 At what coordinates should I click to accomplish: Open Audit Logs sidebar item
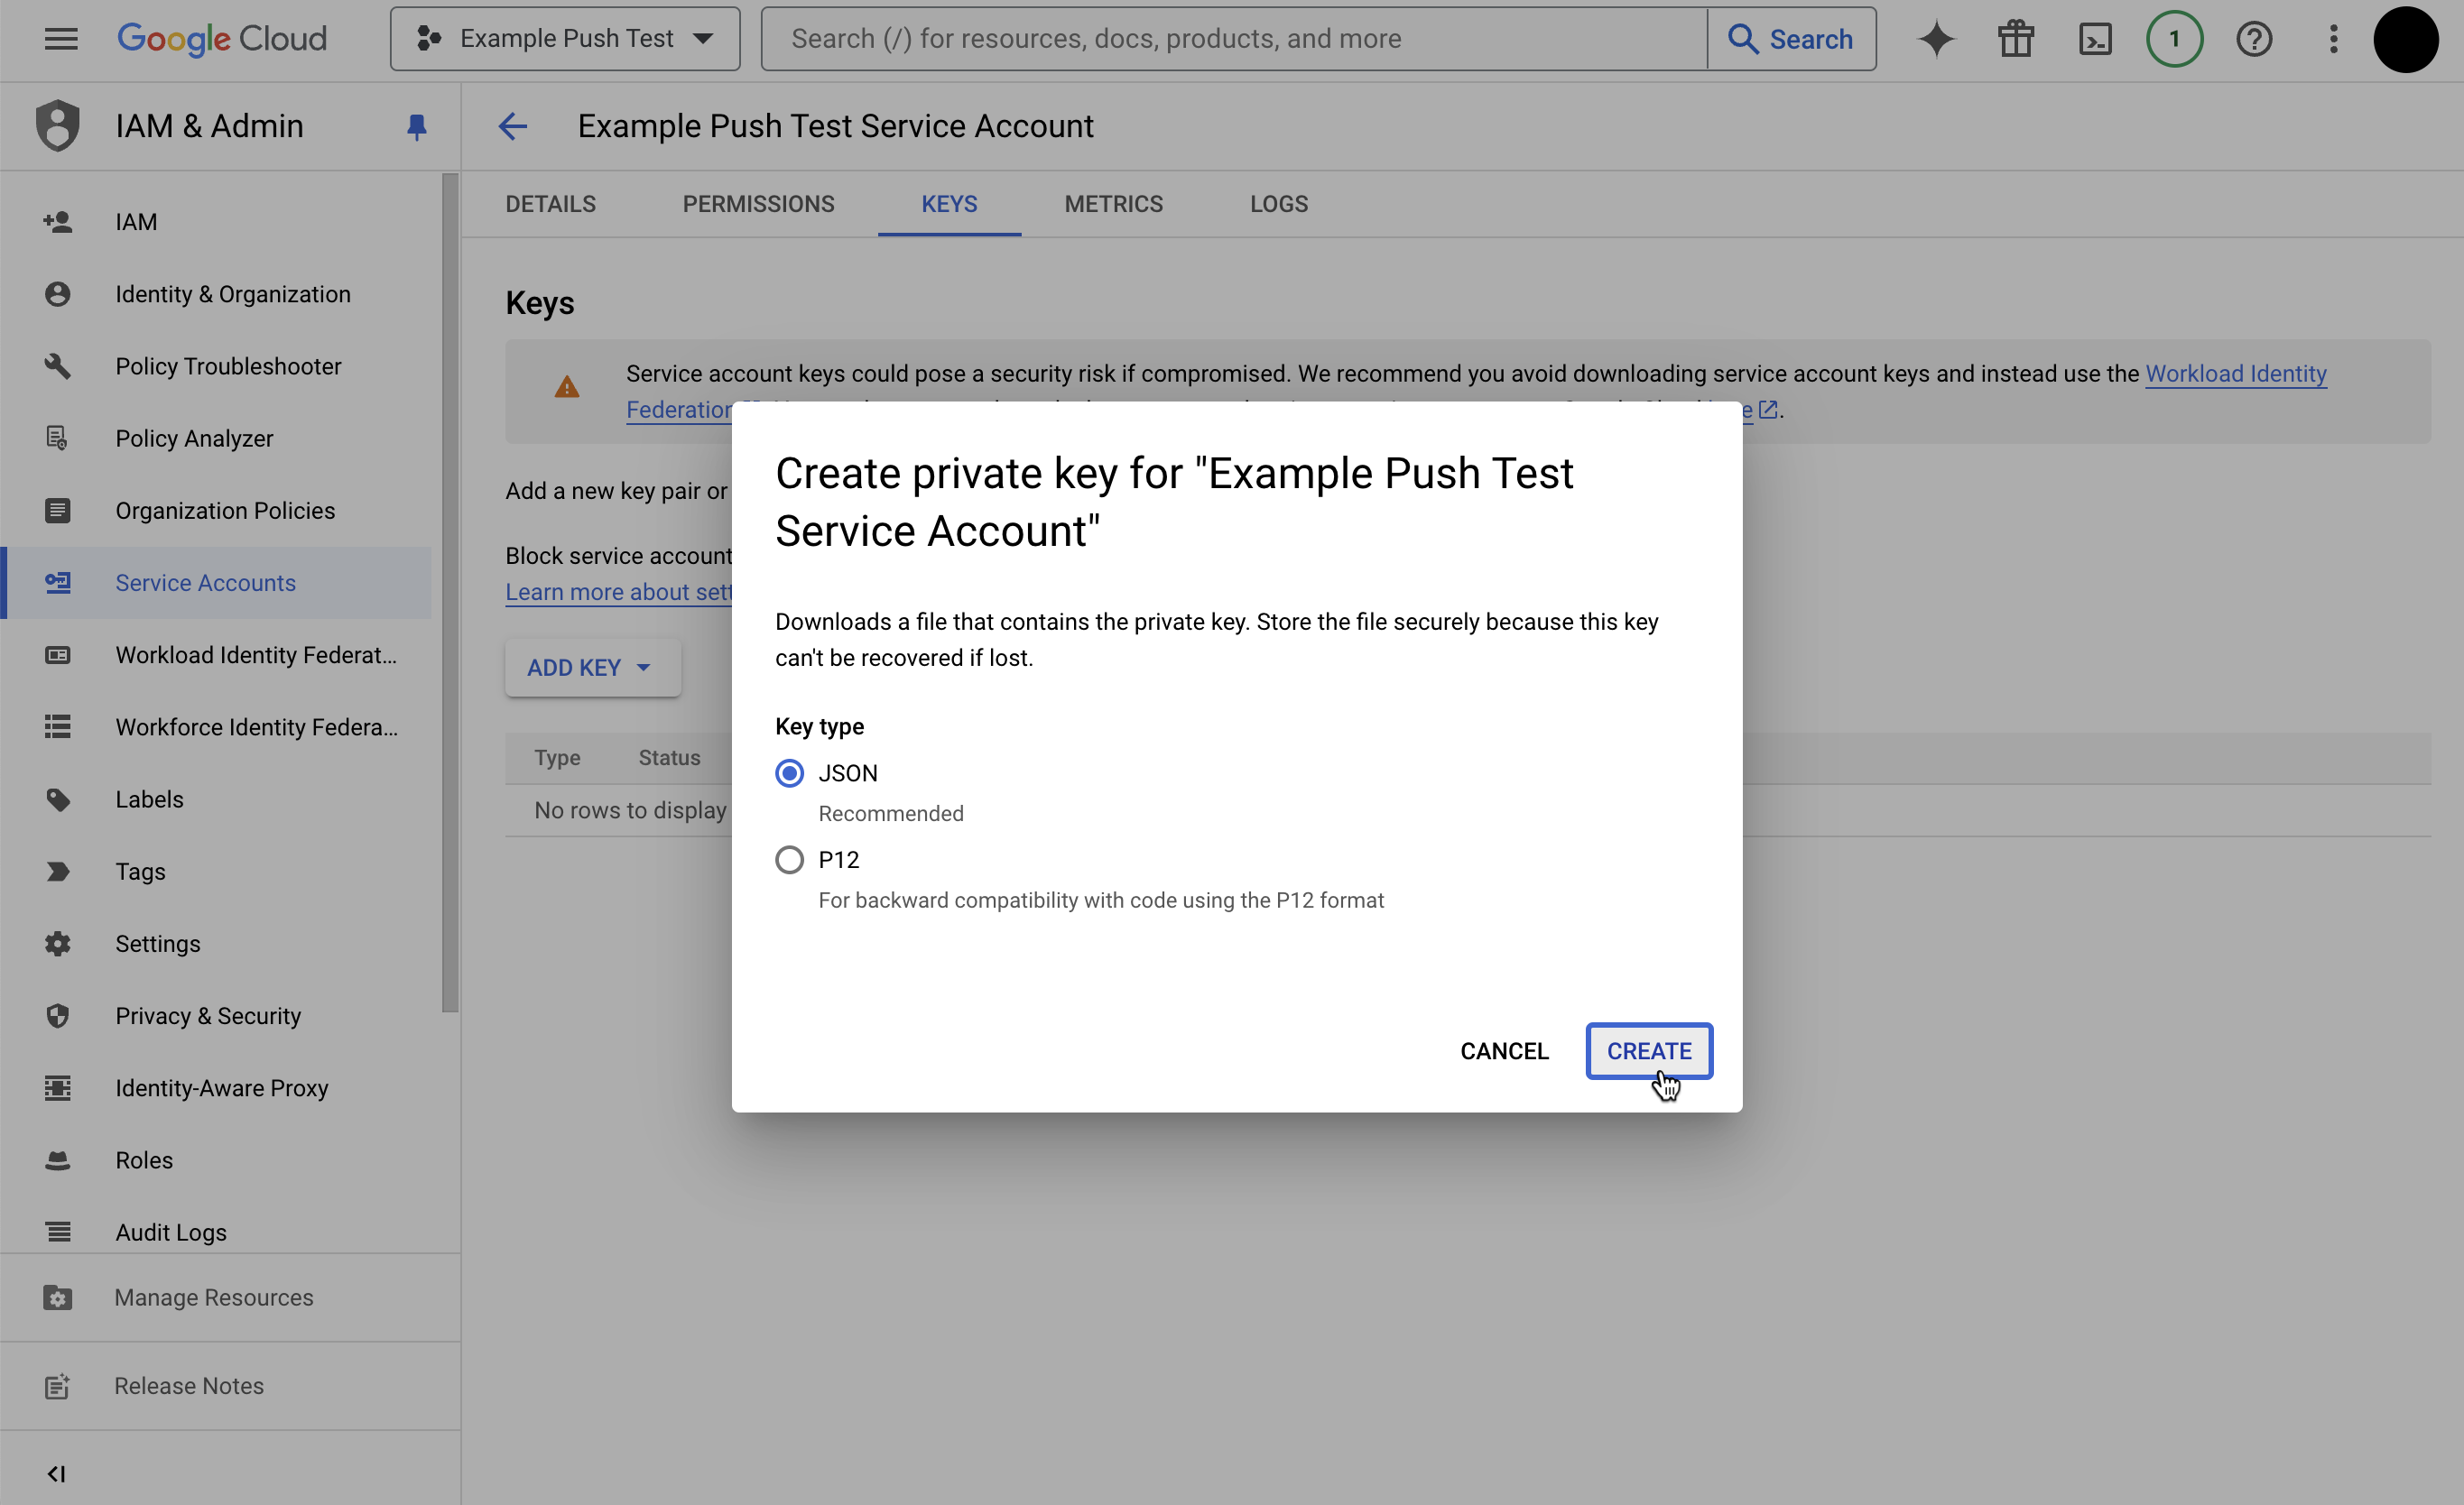(x=216, y=1232)
